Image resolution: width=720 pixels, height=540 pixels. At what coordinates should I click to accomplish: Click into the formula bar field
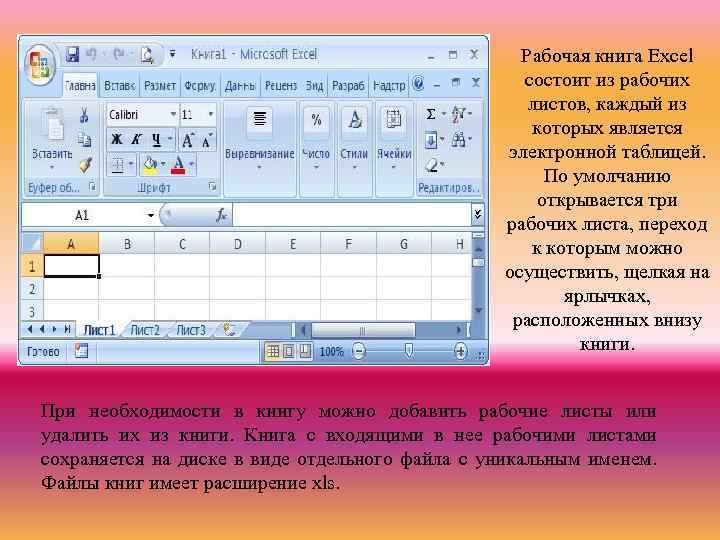coord(352,215)
